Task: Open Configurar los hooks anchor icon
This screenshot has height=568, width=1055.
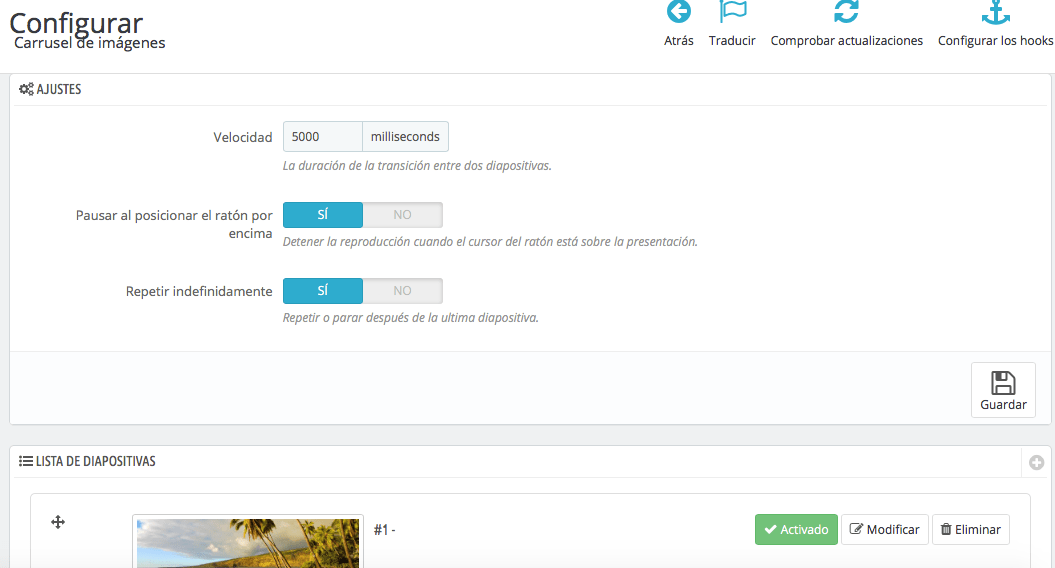Action: coord(995,11)
